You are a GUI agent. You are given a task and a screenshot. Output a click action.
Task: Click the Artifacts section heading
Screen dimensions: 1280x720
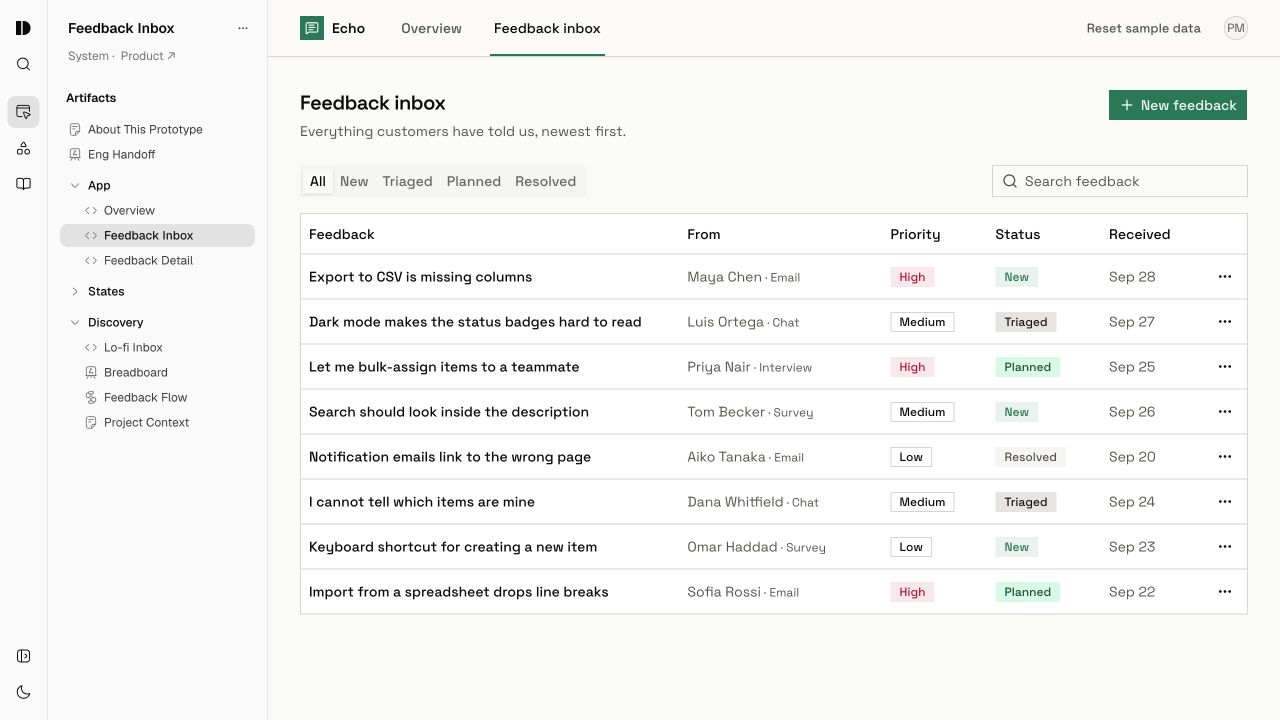pyautogui.click(x=91, y=98)
